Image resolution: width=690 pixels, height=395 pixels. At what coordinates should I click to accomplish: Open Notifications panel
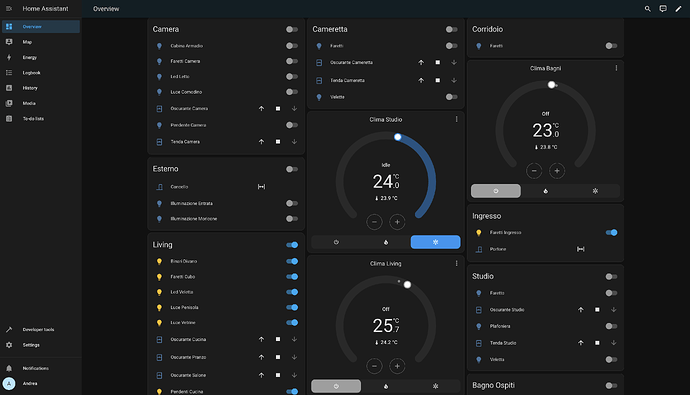(x=41, y=368)
